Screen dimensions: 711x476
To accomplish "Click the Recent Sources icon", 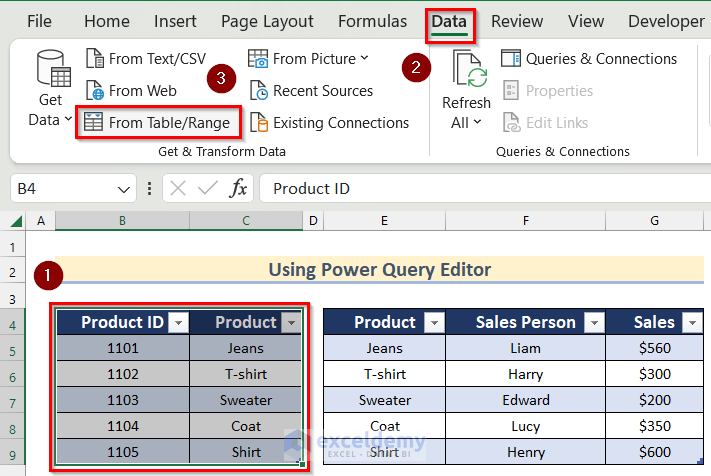I will [258, 91].
